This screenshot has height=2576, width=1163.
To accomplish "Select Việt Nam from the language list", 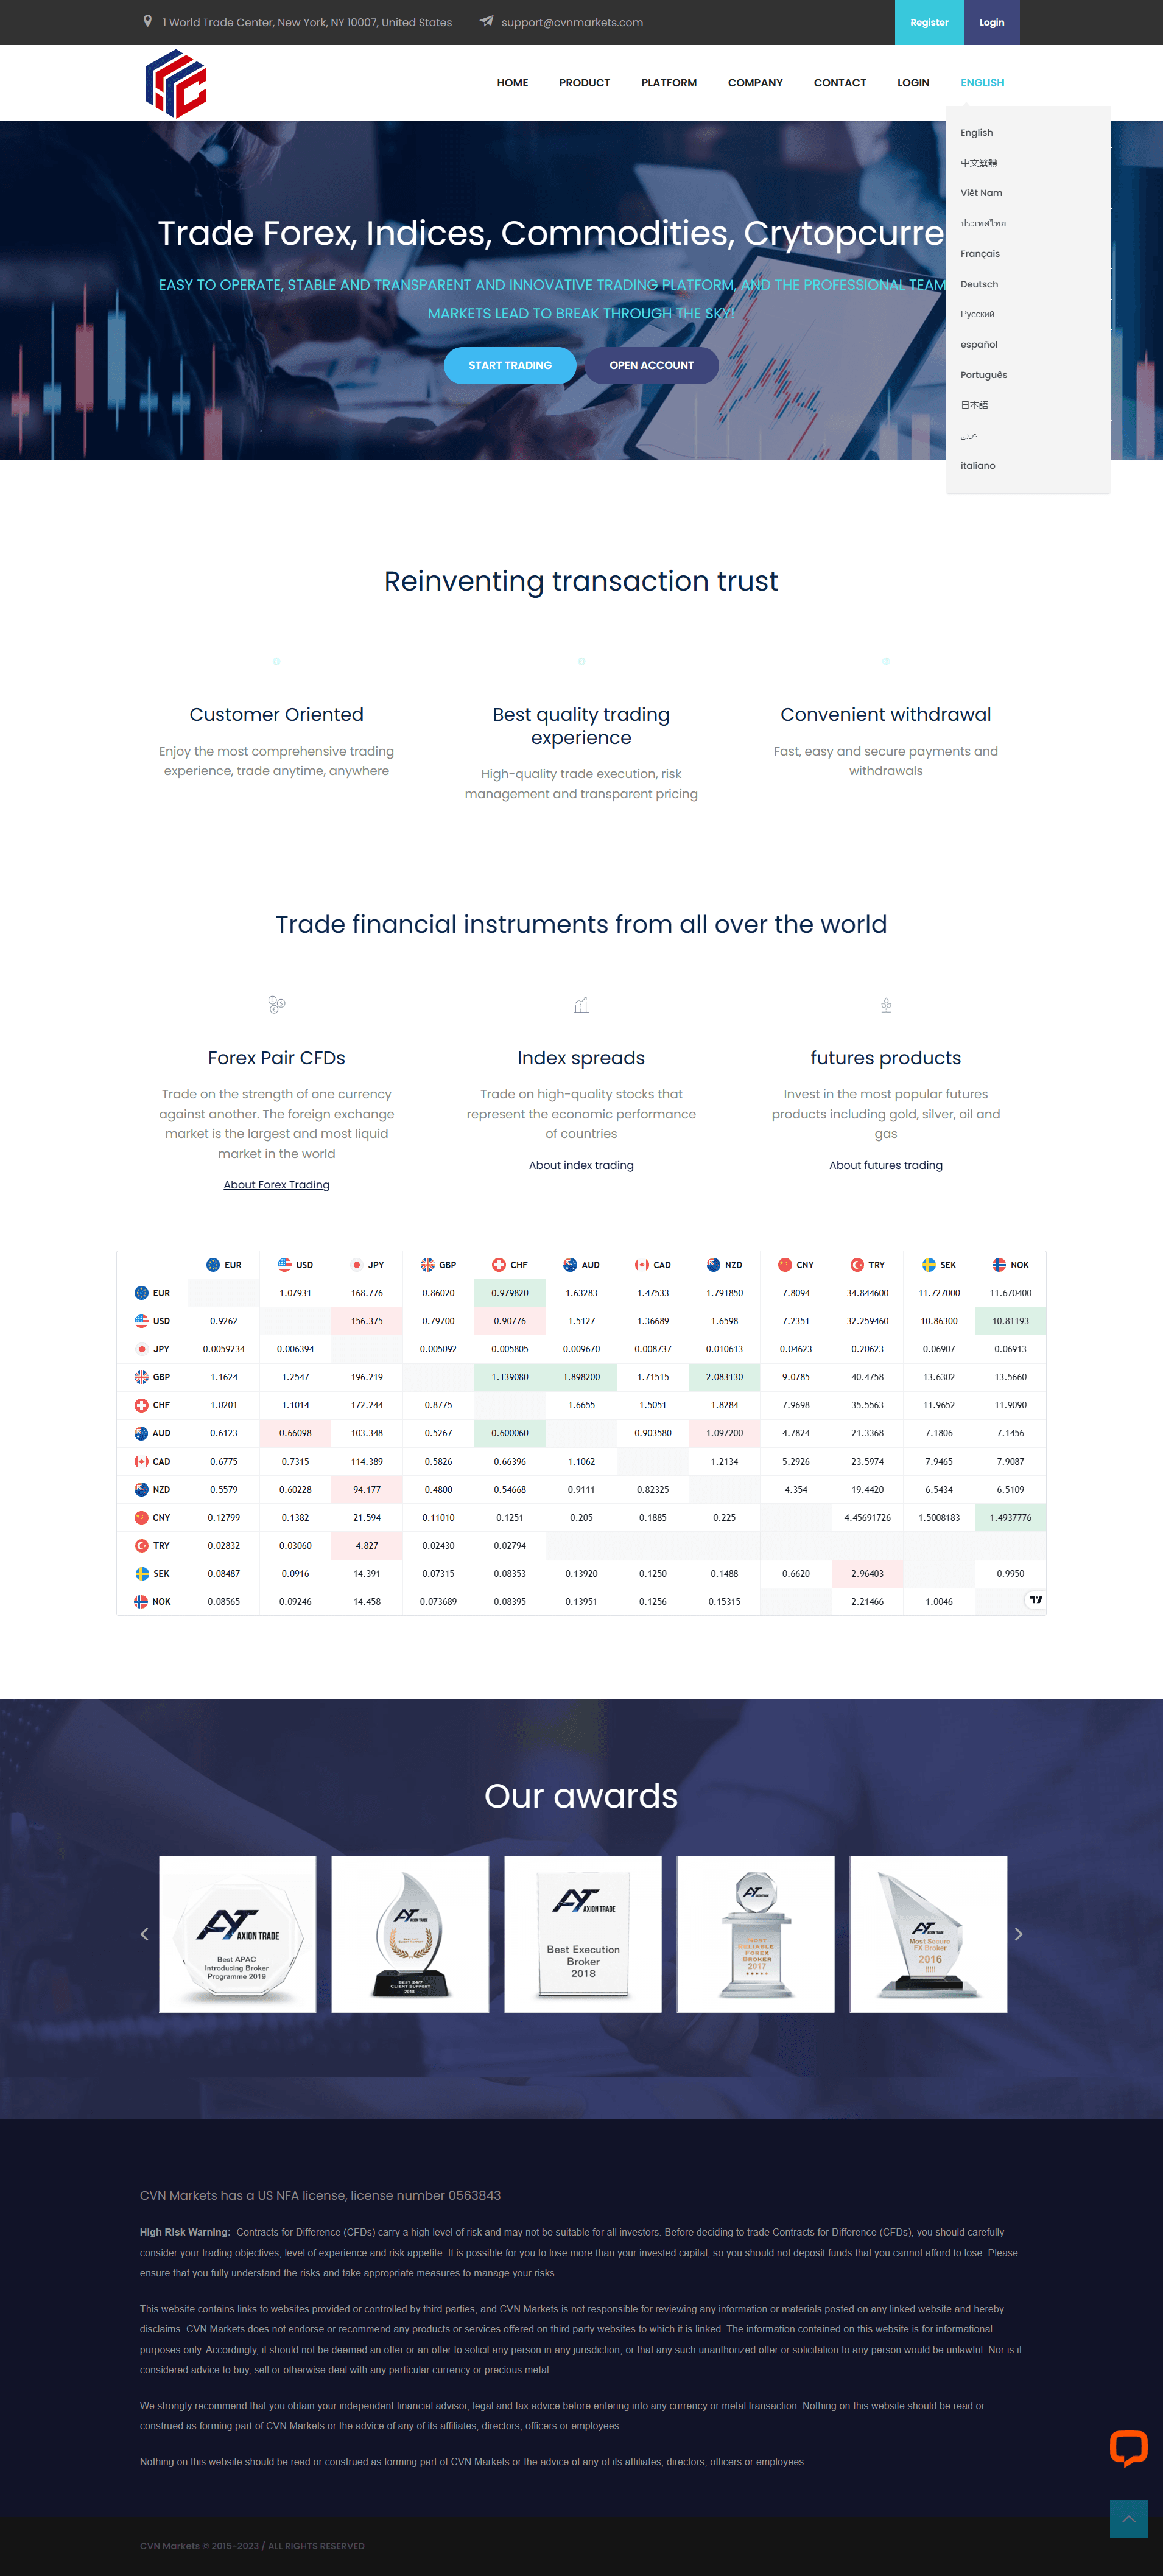I will click(x=981, y=192).
